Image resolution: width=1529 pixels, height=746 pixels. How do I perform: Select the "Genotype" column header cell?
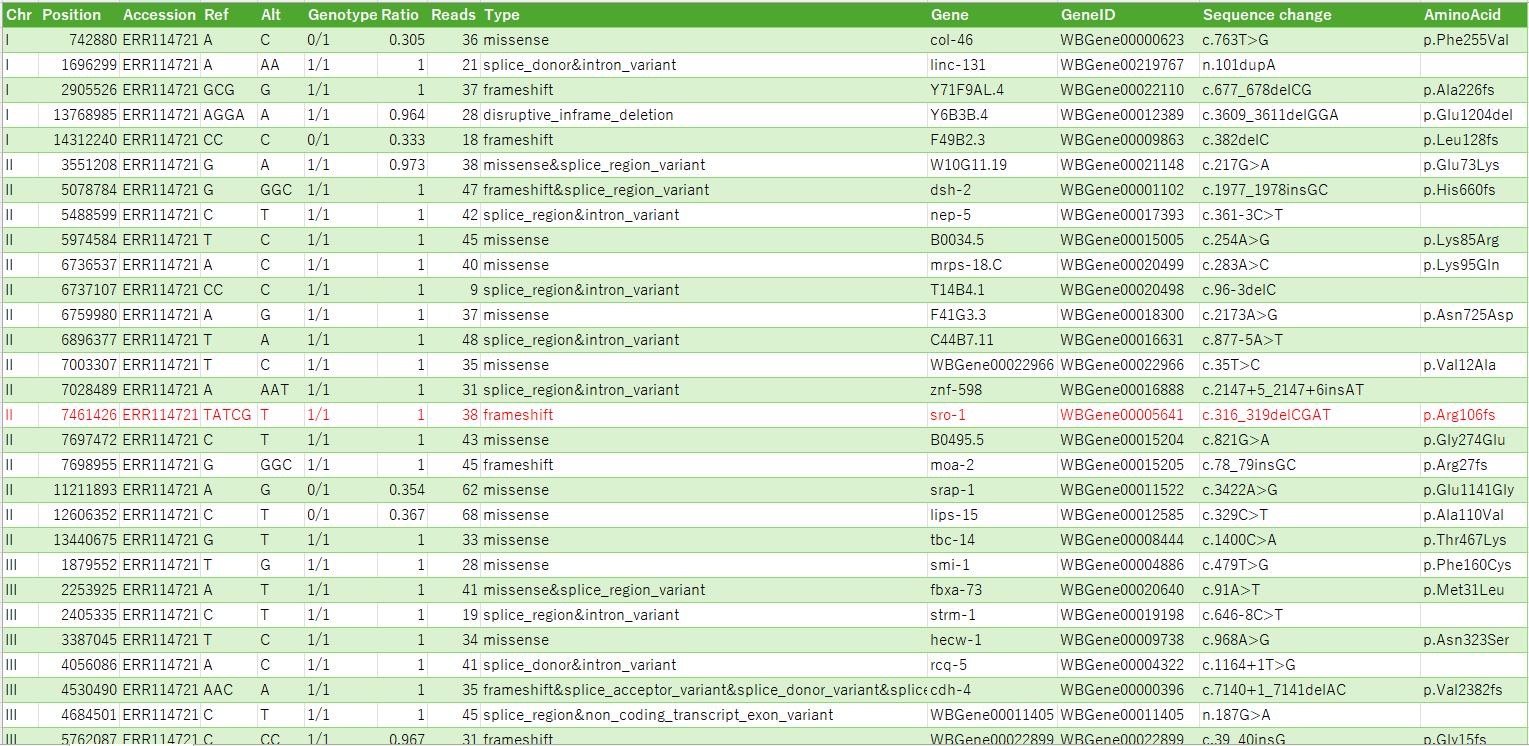(x=342, y=15)
